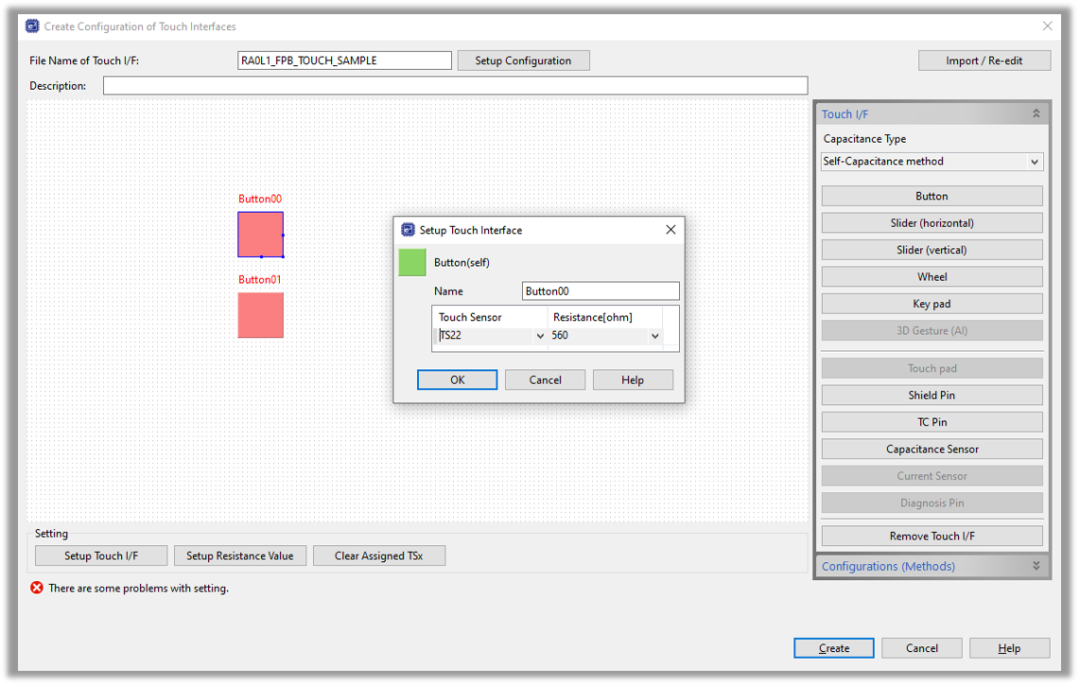
Task: Add a Wheel touch interface
Action: coord(932,276)
